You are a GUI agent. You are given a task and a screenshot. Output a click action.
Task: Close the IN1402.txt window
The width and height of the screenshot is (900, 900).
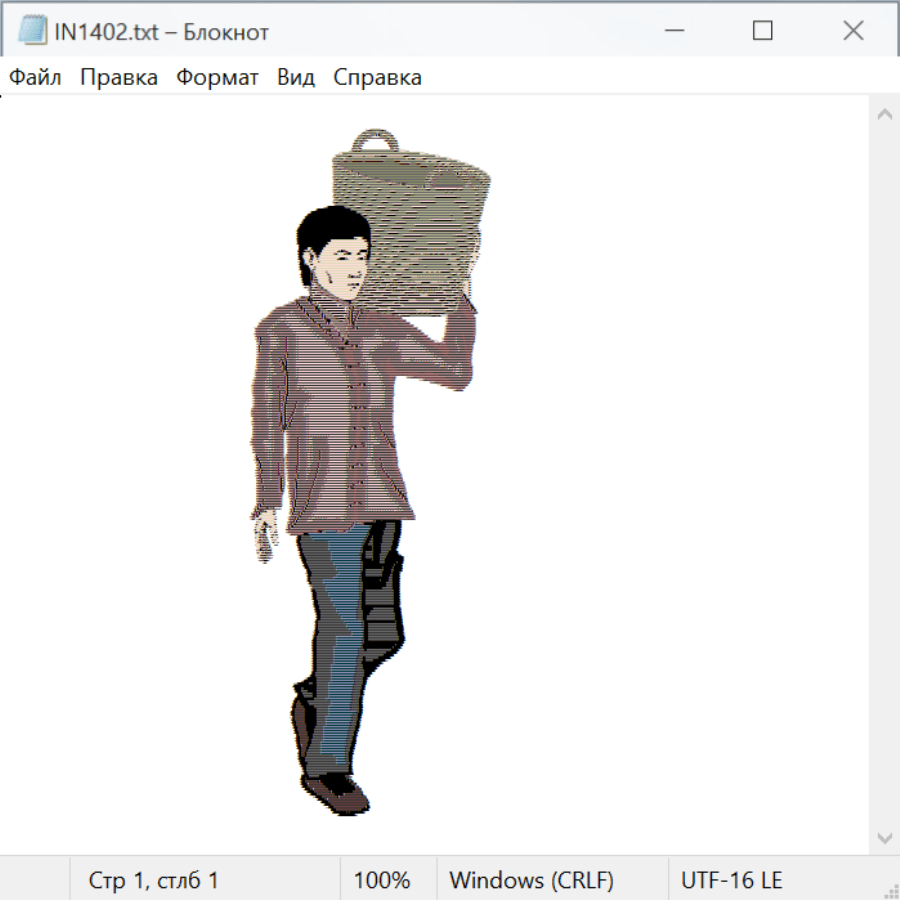click(x=853, y=31)
